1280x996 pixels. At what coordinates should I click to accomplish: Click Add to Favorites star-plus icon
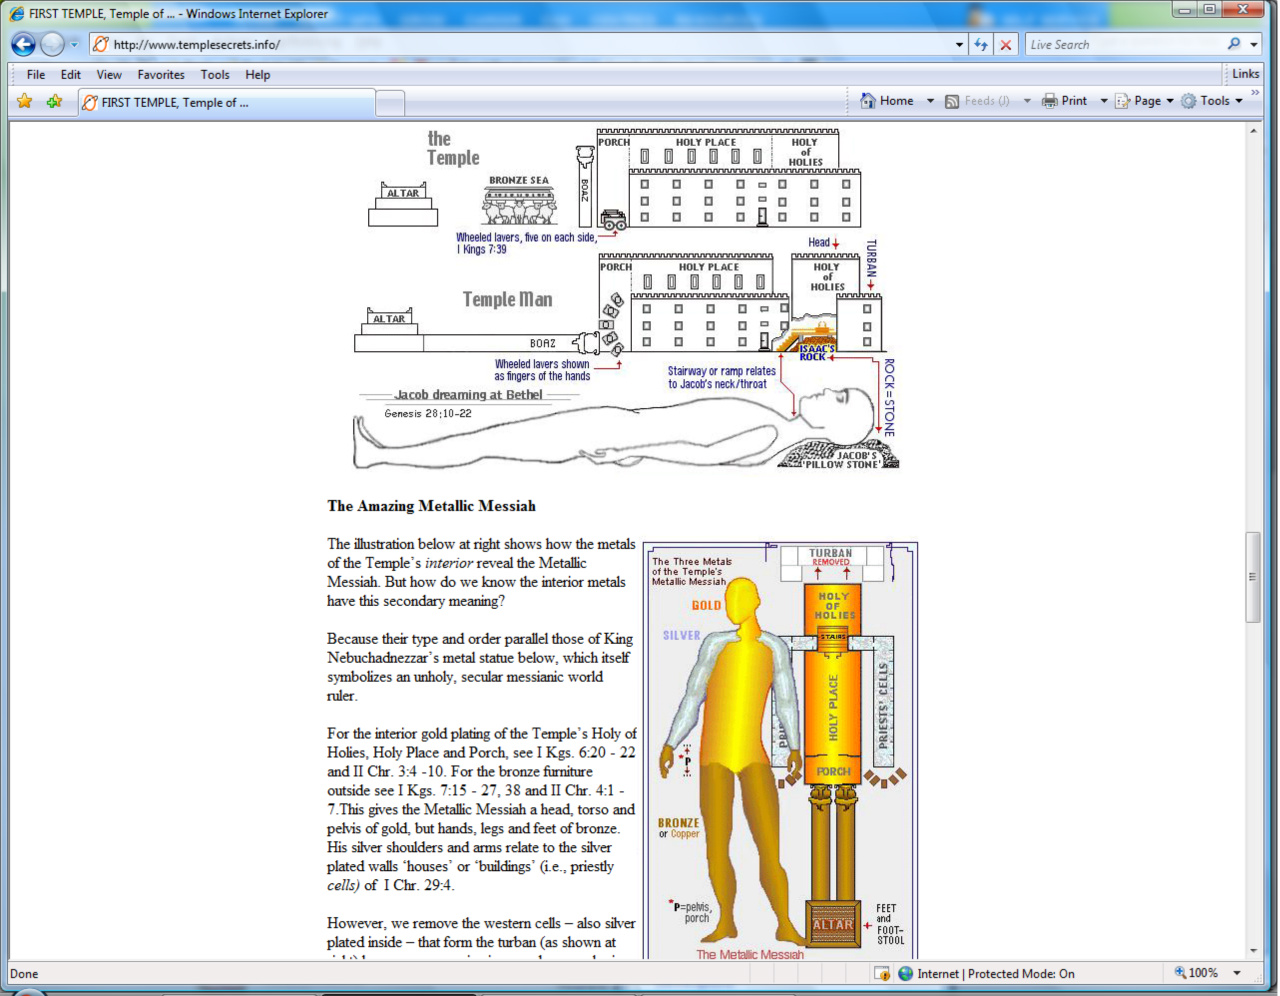[x=54, y=101]
